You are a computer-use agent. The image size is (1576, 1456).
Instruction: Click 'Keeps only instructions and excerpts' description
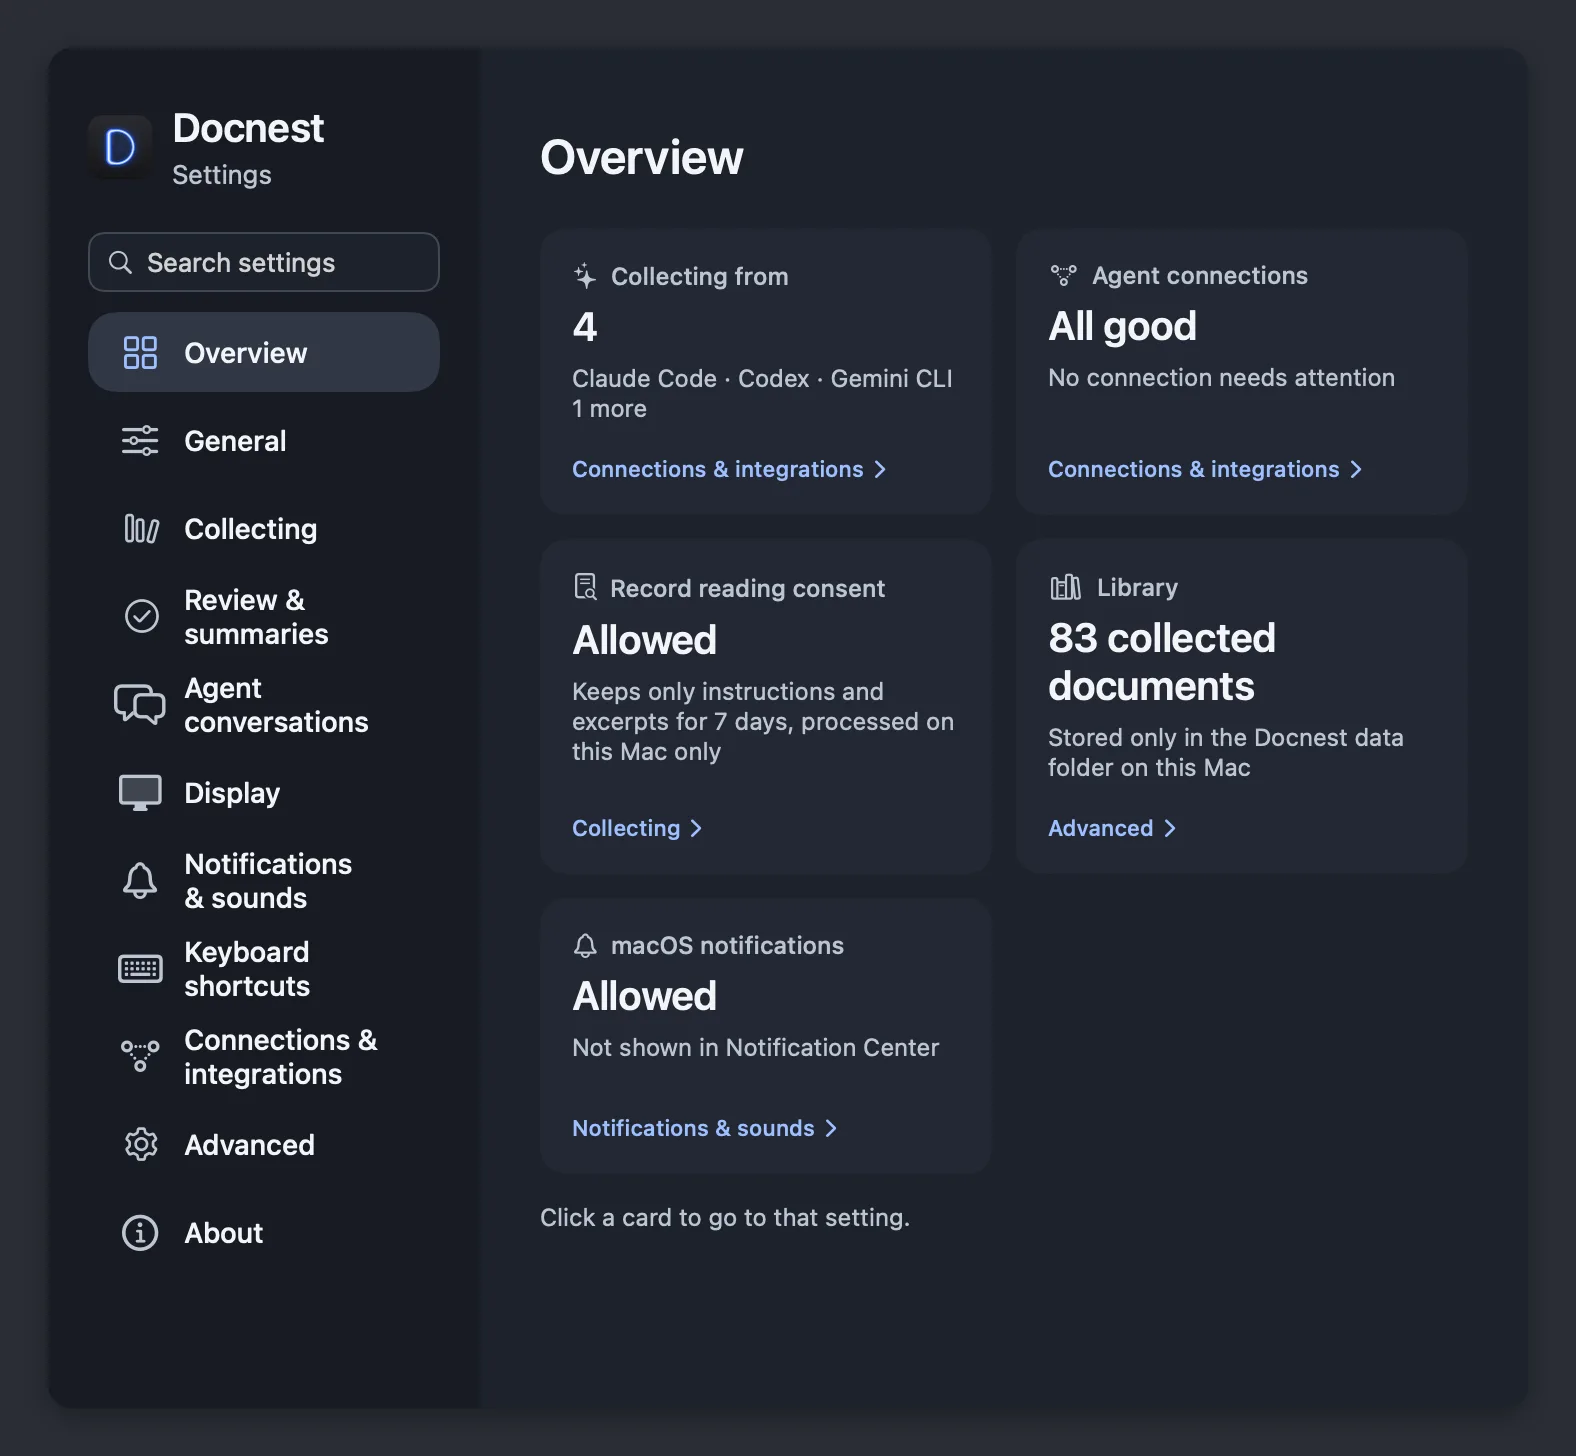[x=763, y=721]
